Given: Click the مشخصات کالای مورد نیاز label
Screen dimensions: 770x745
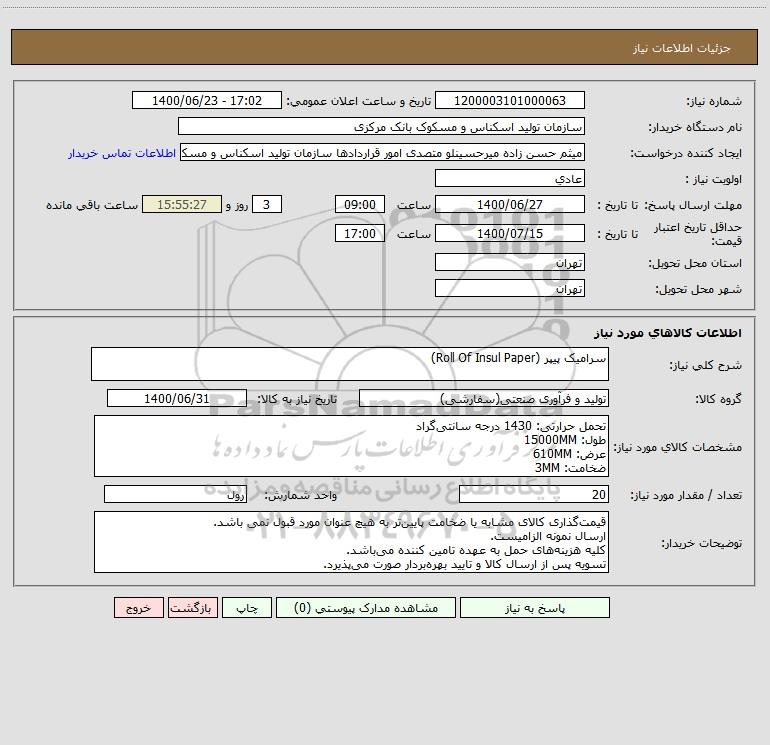Looking at the screenshot, I should tap(678, 447).
